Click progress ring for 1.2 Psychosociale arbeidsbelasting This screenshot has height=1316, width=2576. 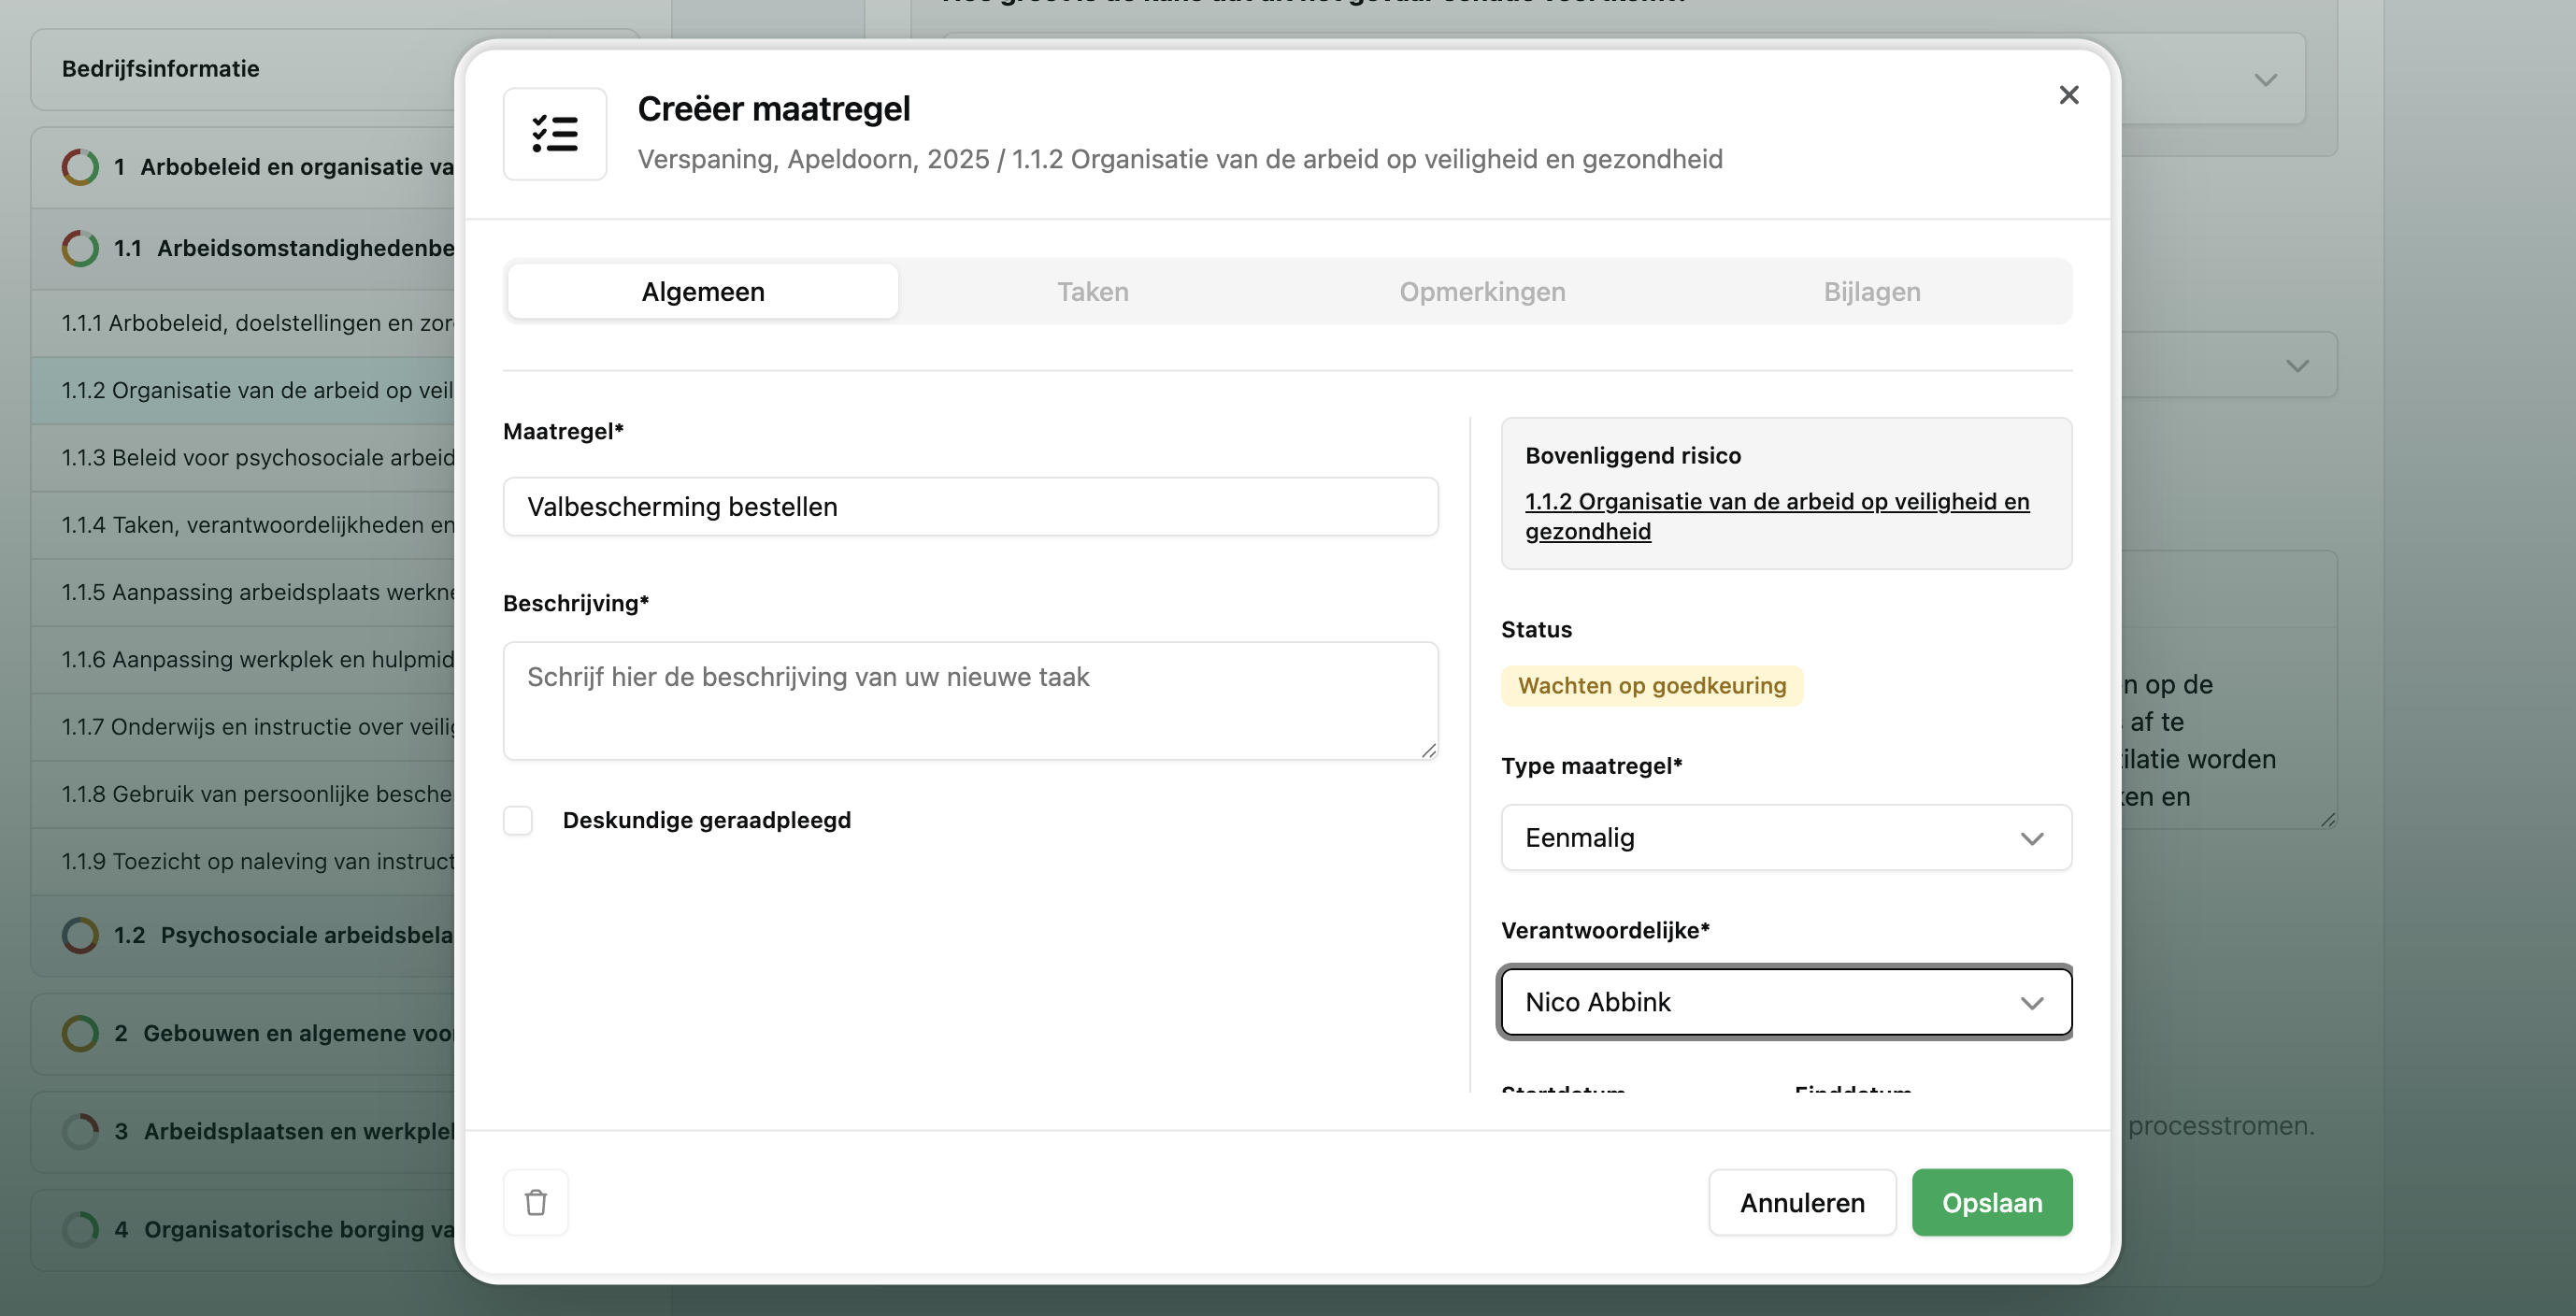click(x=80, y=935)
